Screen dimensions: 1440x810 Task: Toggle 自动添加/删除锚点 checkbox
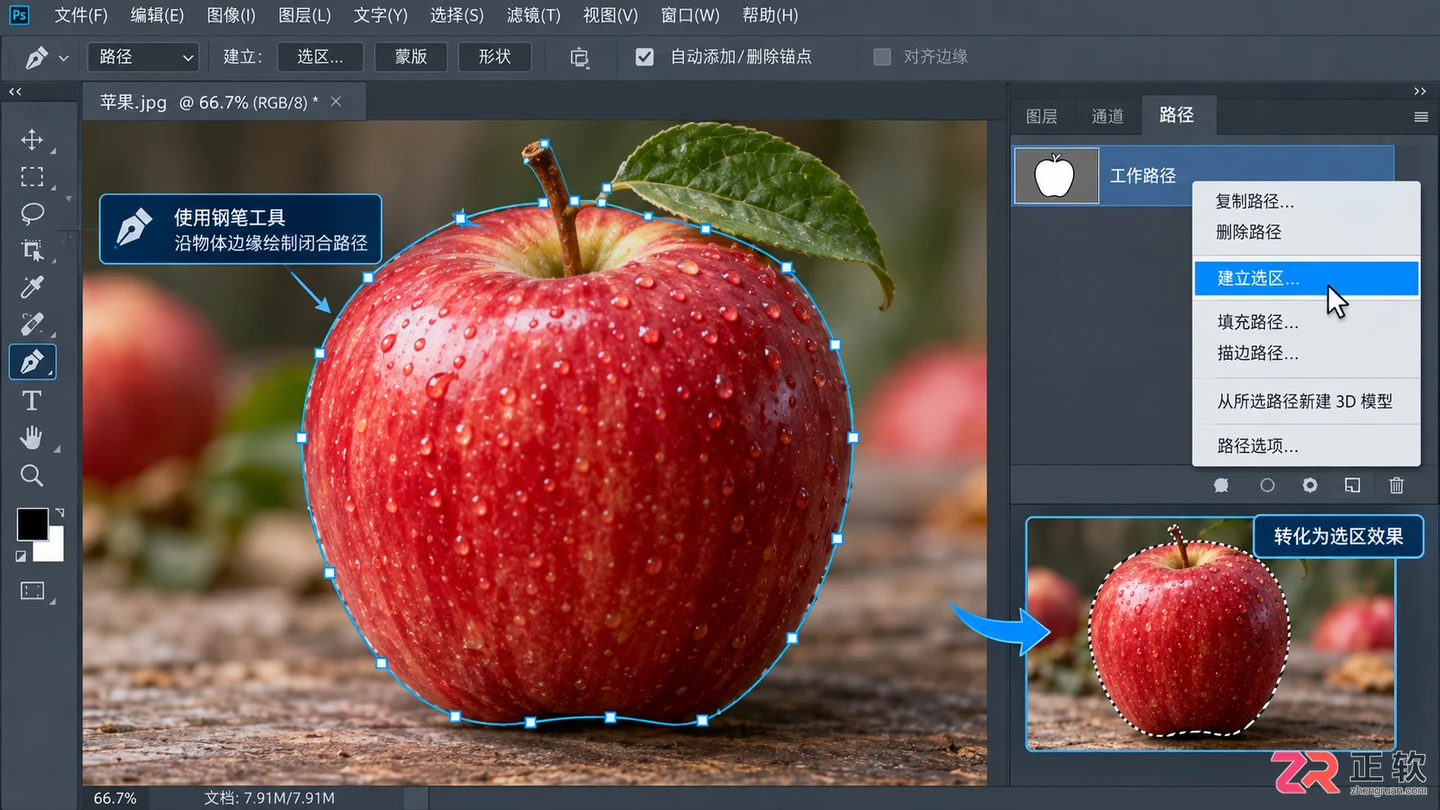[x=645, y=57]
